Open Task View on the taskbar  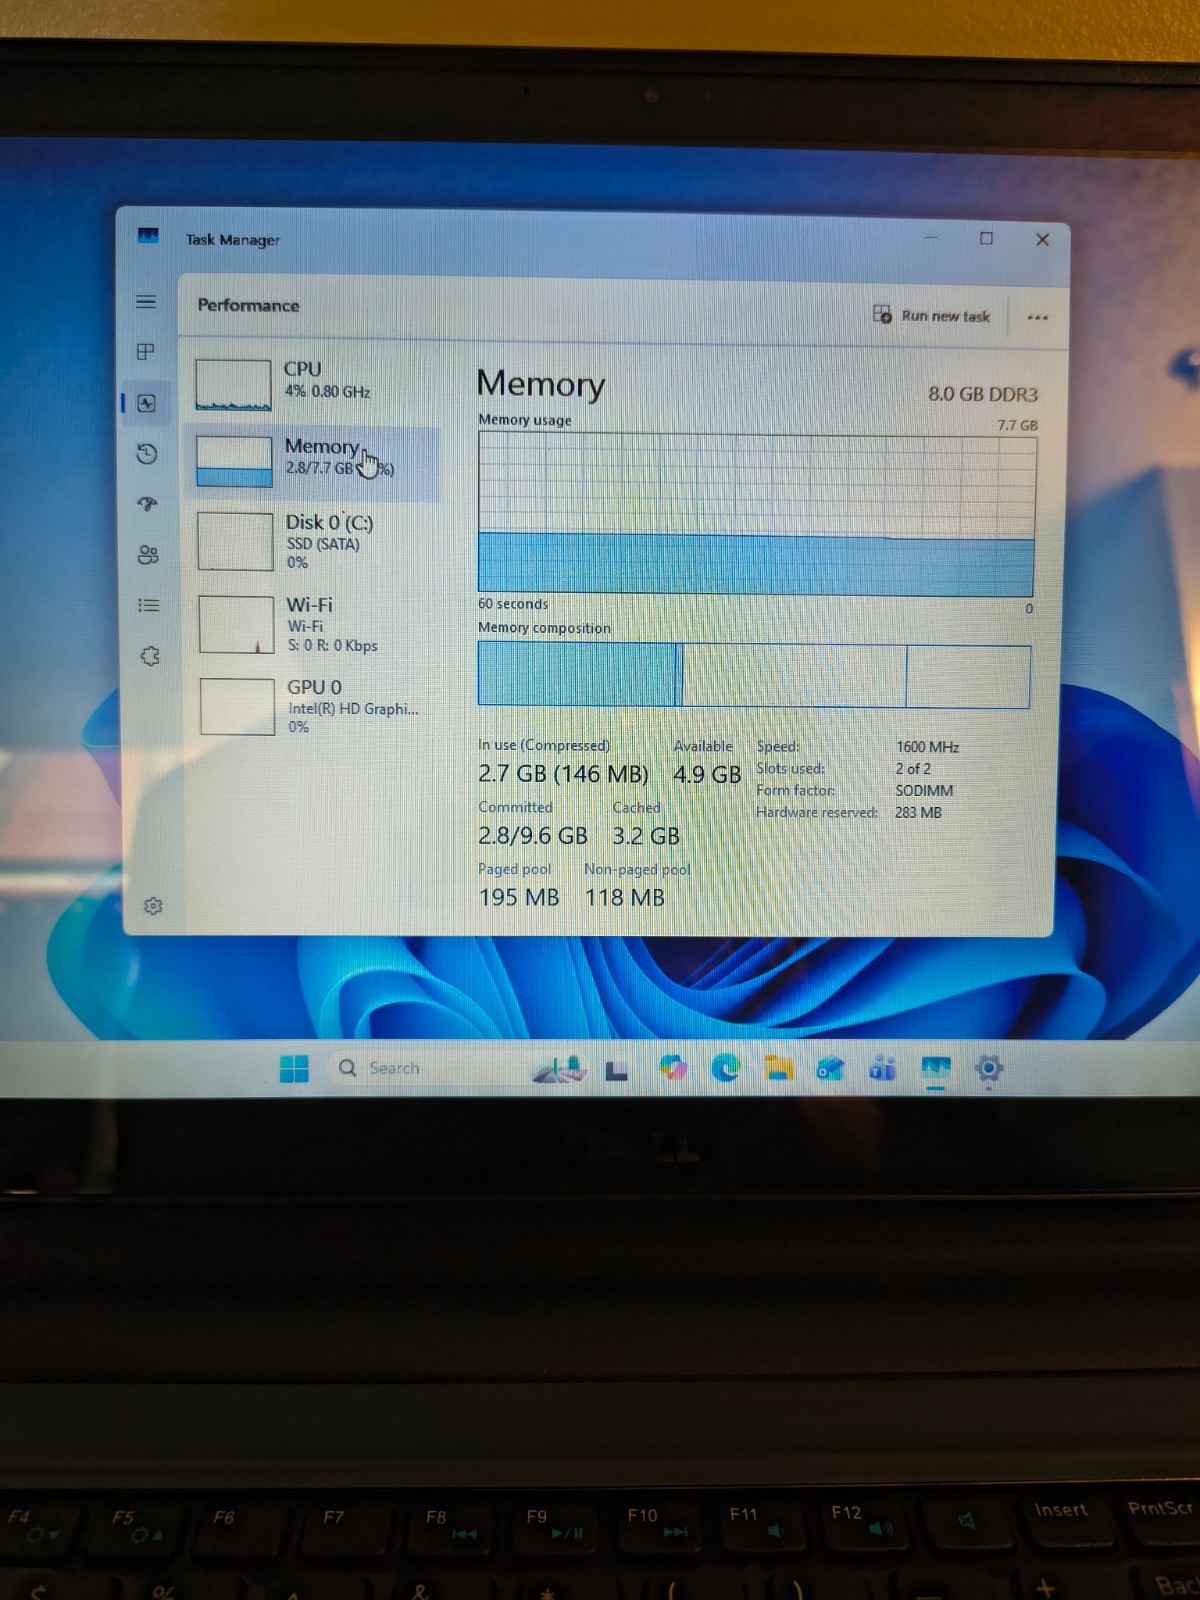coord(617,1071)
